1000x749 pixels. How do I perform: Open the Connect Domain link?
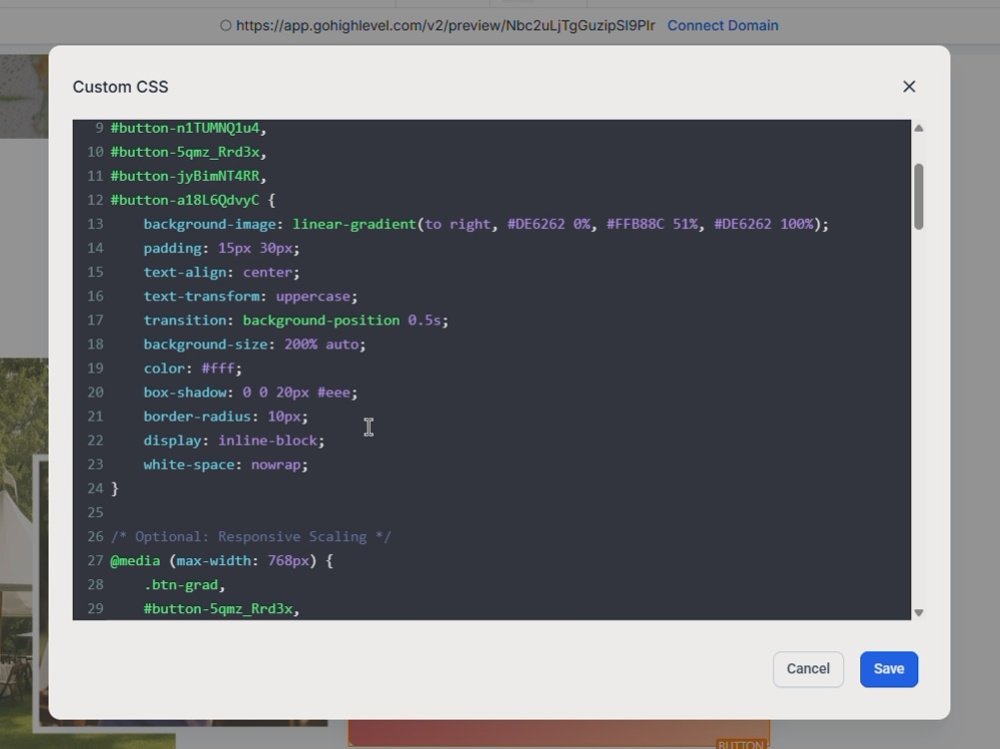(723, 26)
